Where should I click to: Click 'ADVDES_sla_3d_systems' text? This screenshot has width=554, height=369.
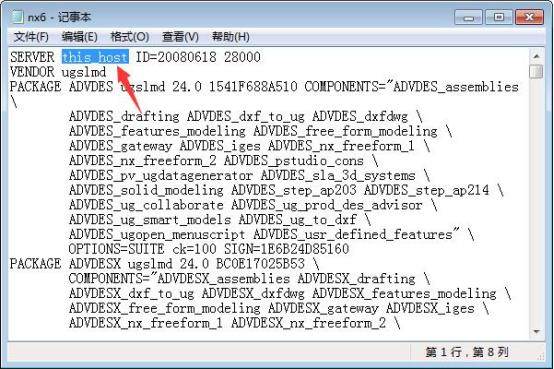tap(338, 176)
